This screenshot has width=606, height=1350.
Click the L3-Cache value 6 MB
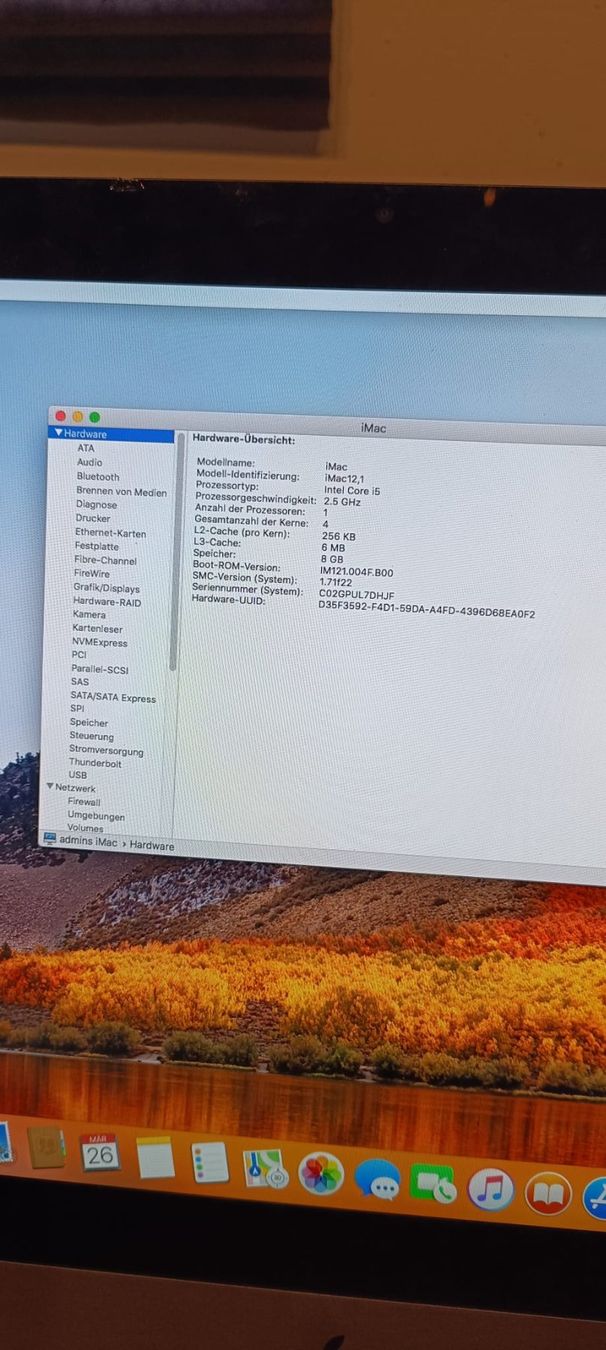point(333,547)
